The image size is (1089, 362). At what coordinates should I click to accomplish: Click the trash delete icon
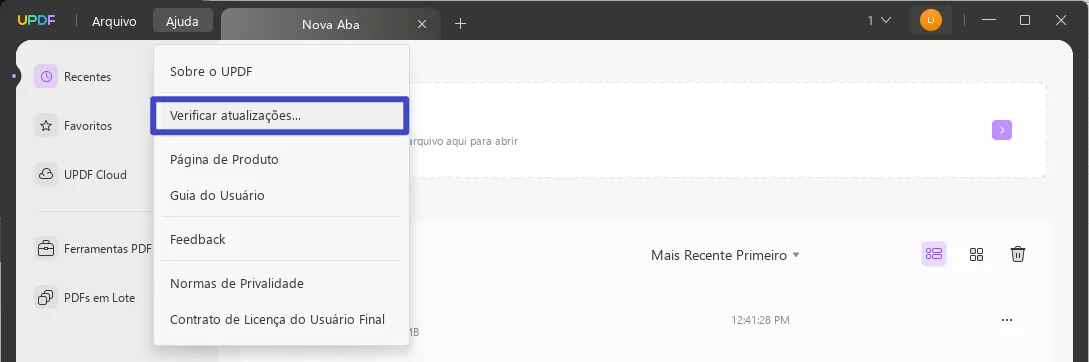[x=1017, y=254]
